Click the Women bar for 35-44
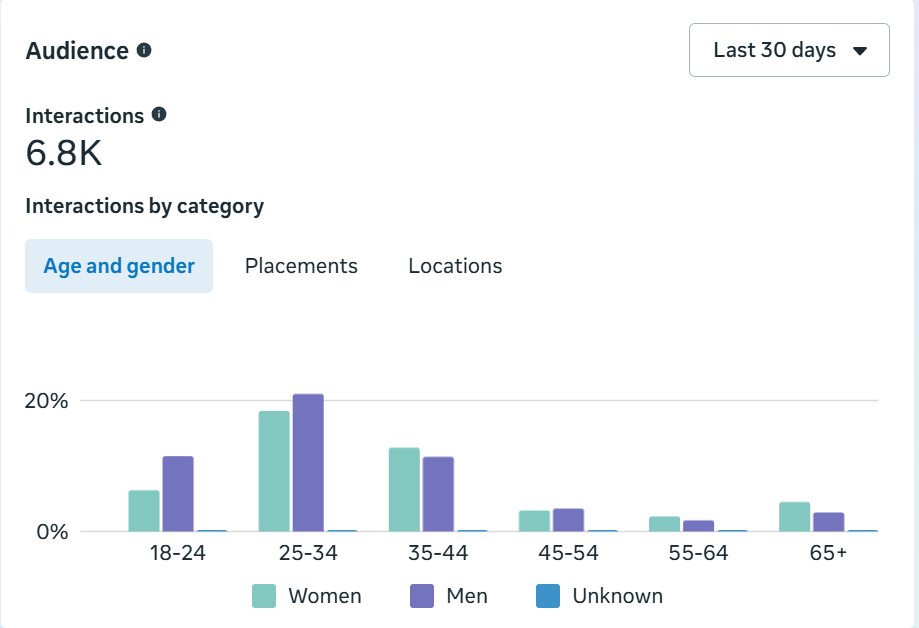The height and width of the screenshot is (628, 919). (404, 490)
